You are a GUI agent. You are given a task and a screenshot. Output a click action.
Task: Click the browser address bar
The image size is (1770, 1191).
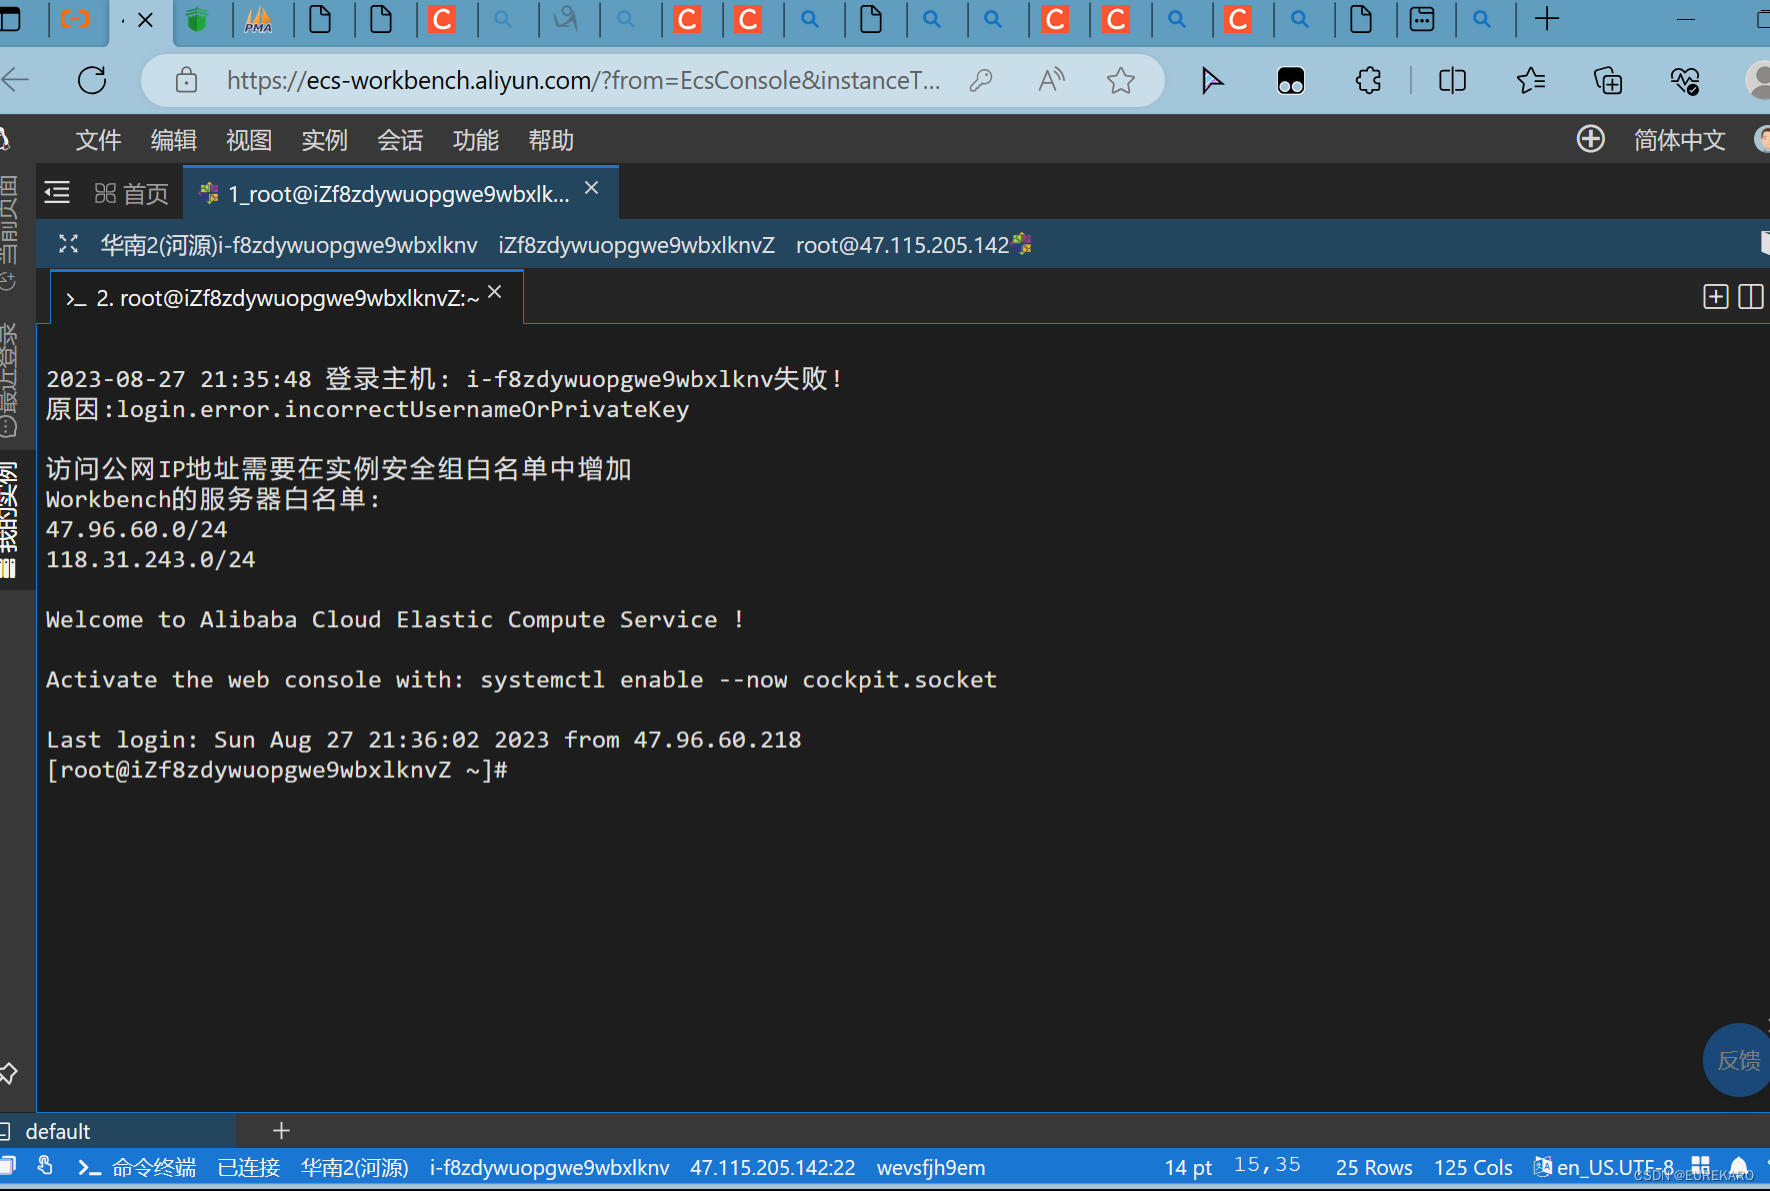point(583,80)
